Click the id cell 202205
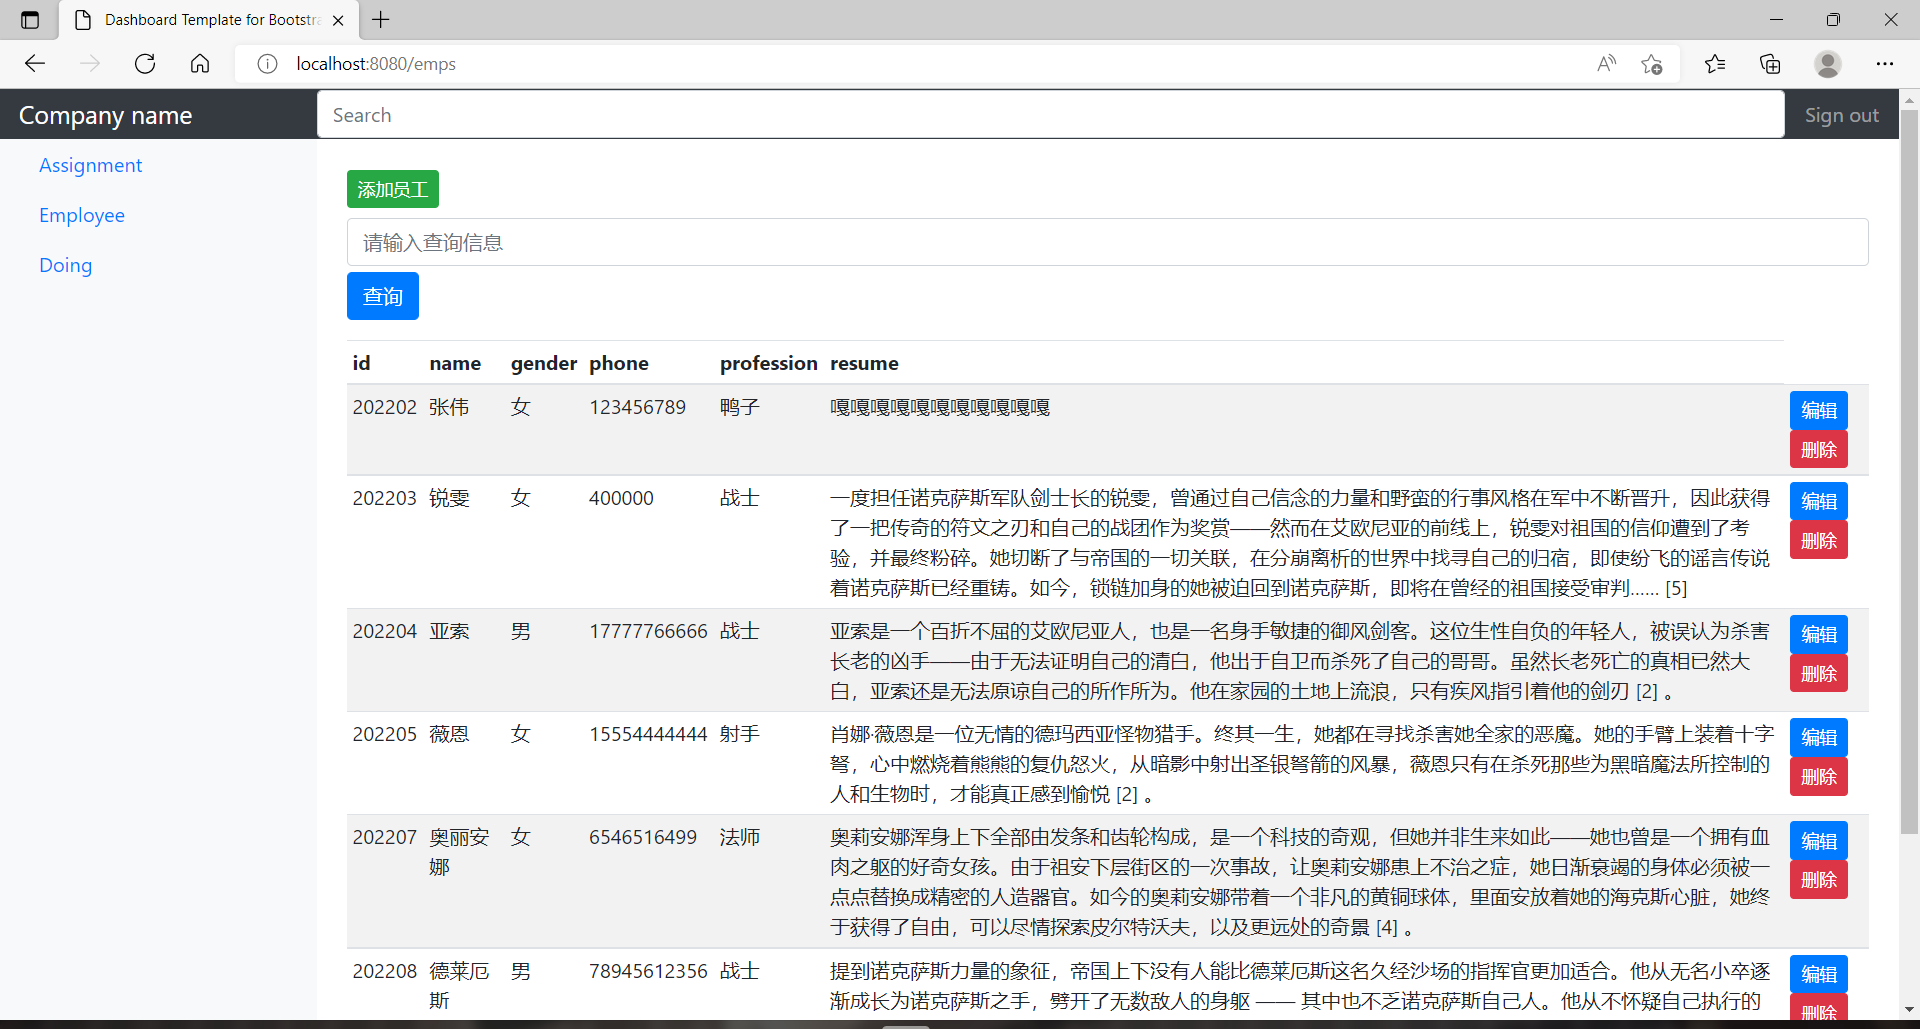 click(384, 734)
